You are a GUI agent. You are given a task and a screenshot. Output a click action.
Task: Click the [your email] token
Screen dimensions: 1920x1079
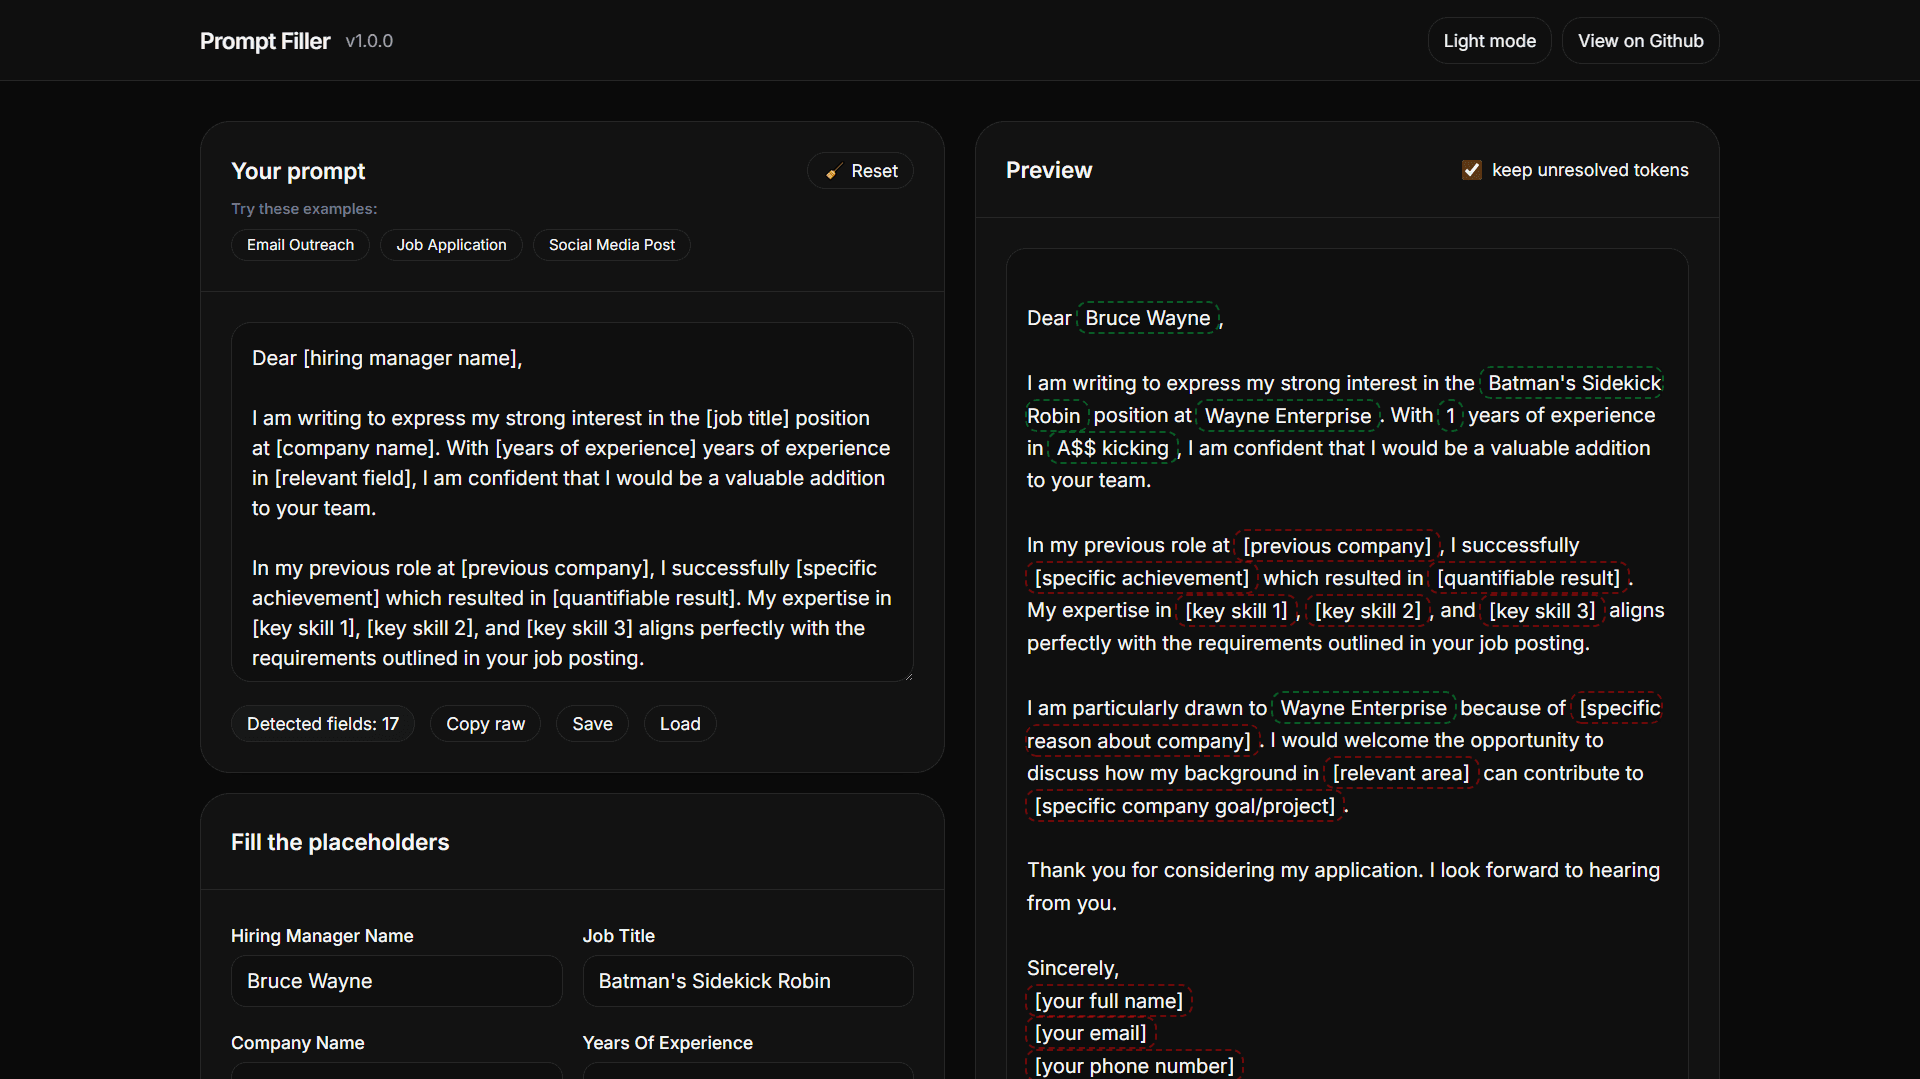pos(1091,1033)
